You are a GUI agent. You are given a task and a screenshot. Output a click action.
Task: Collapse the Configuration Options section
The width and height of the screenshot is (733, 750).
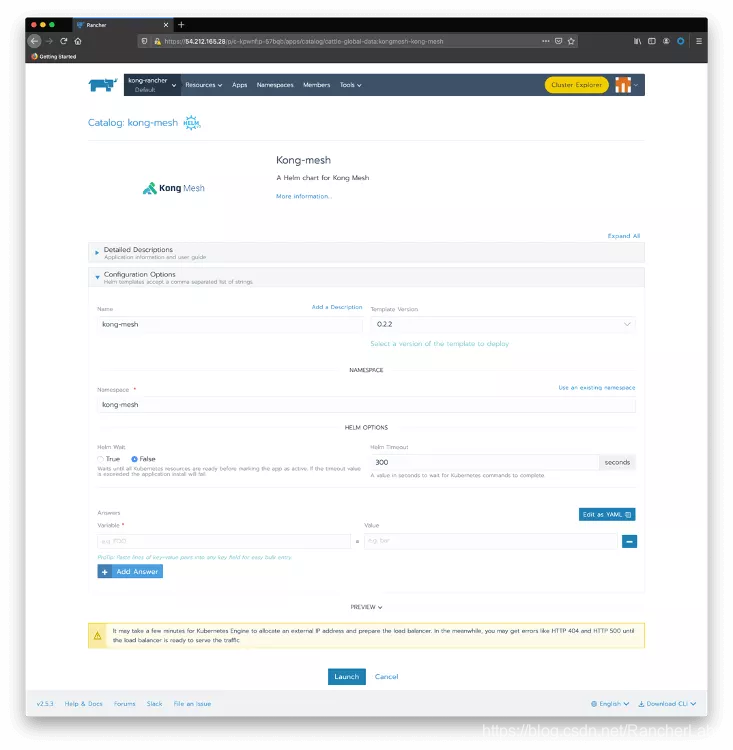click(x=366, y=277)
